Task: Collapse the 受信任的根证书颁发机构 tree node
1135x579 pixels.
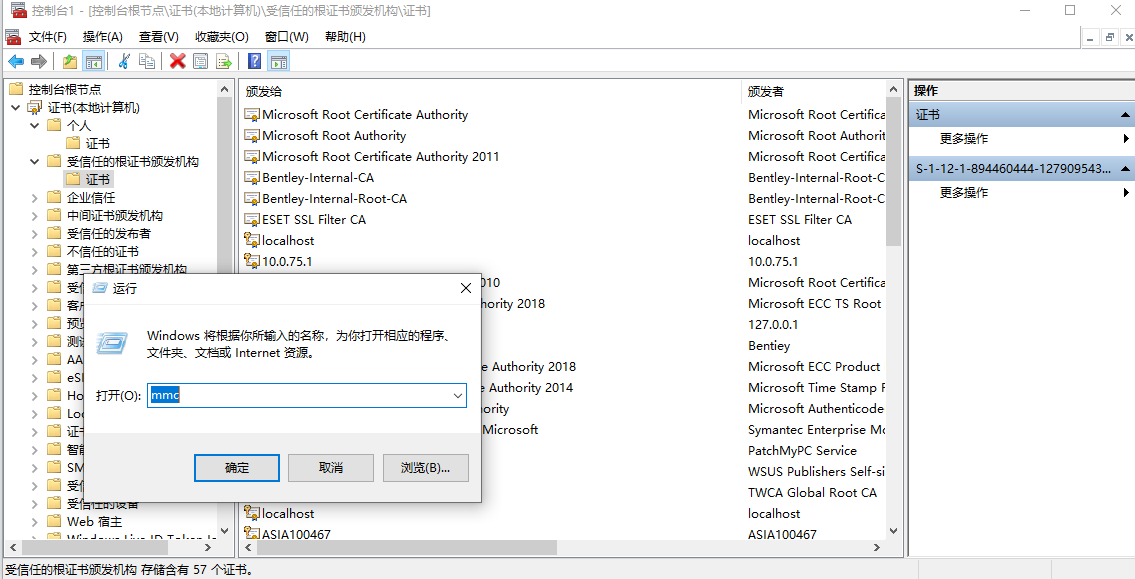Action: pyautogui.click(x=34, y=161)
